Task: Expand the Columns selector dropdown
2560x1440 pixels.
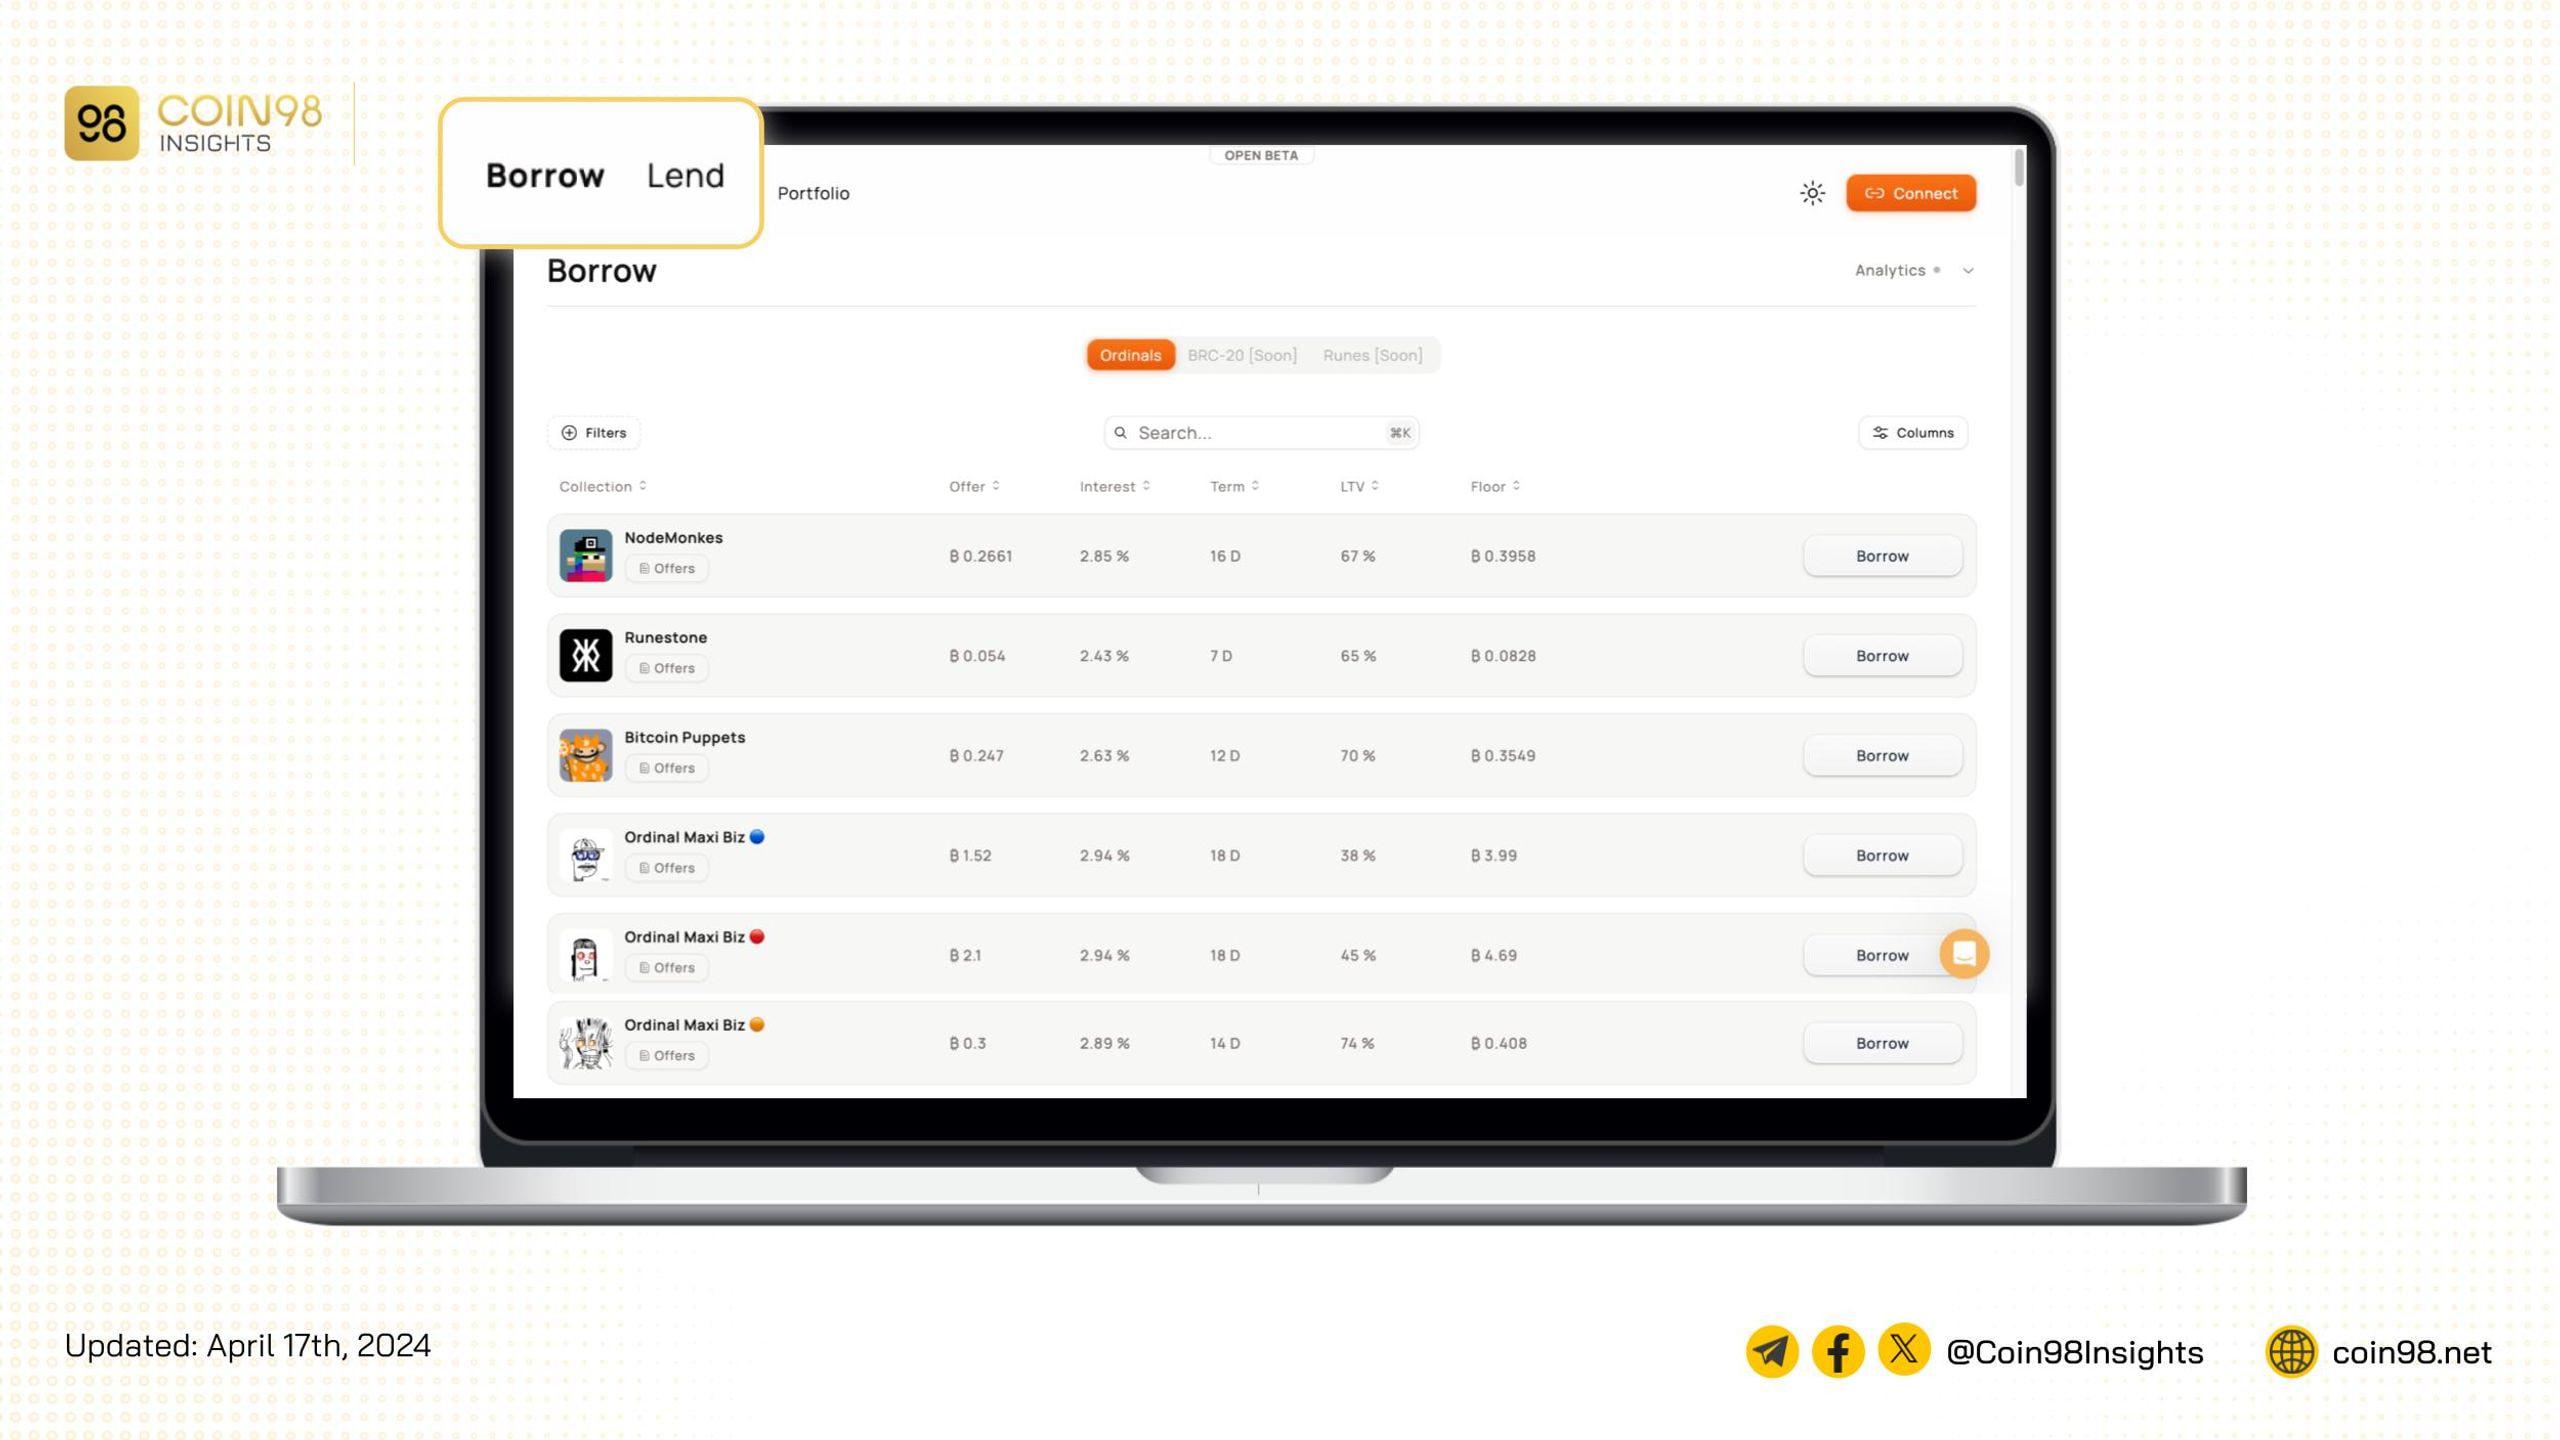Action: click(x=1913, y=431)
